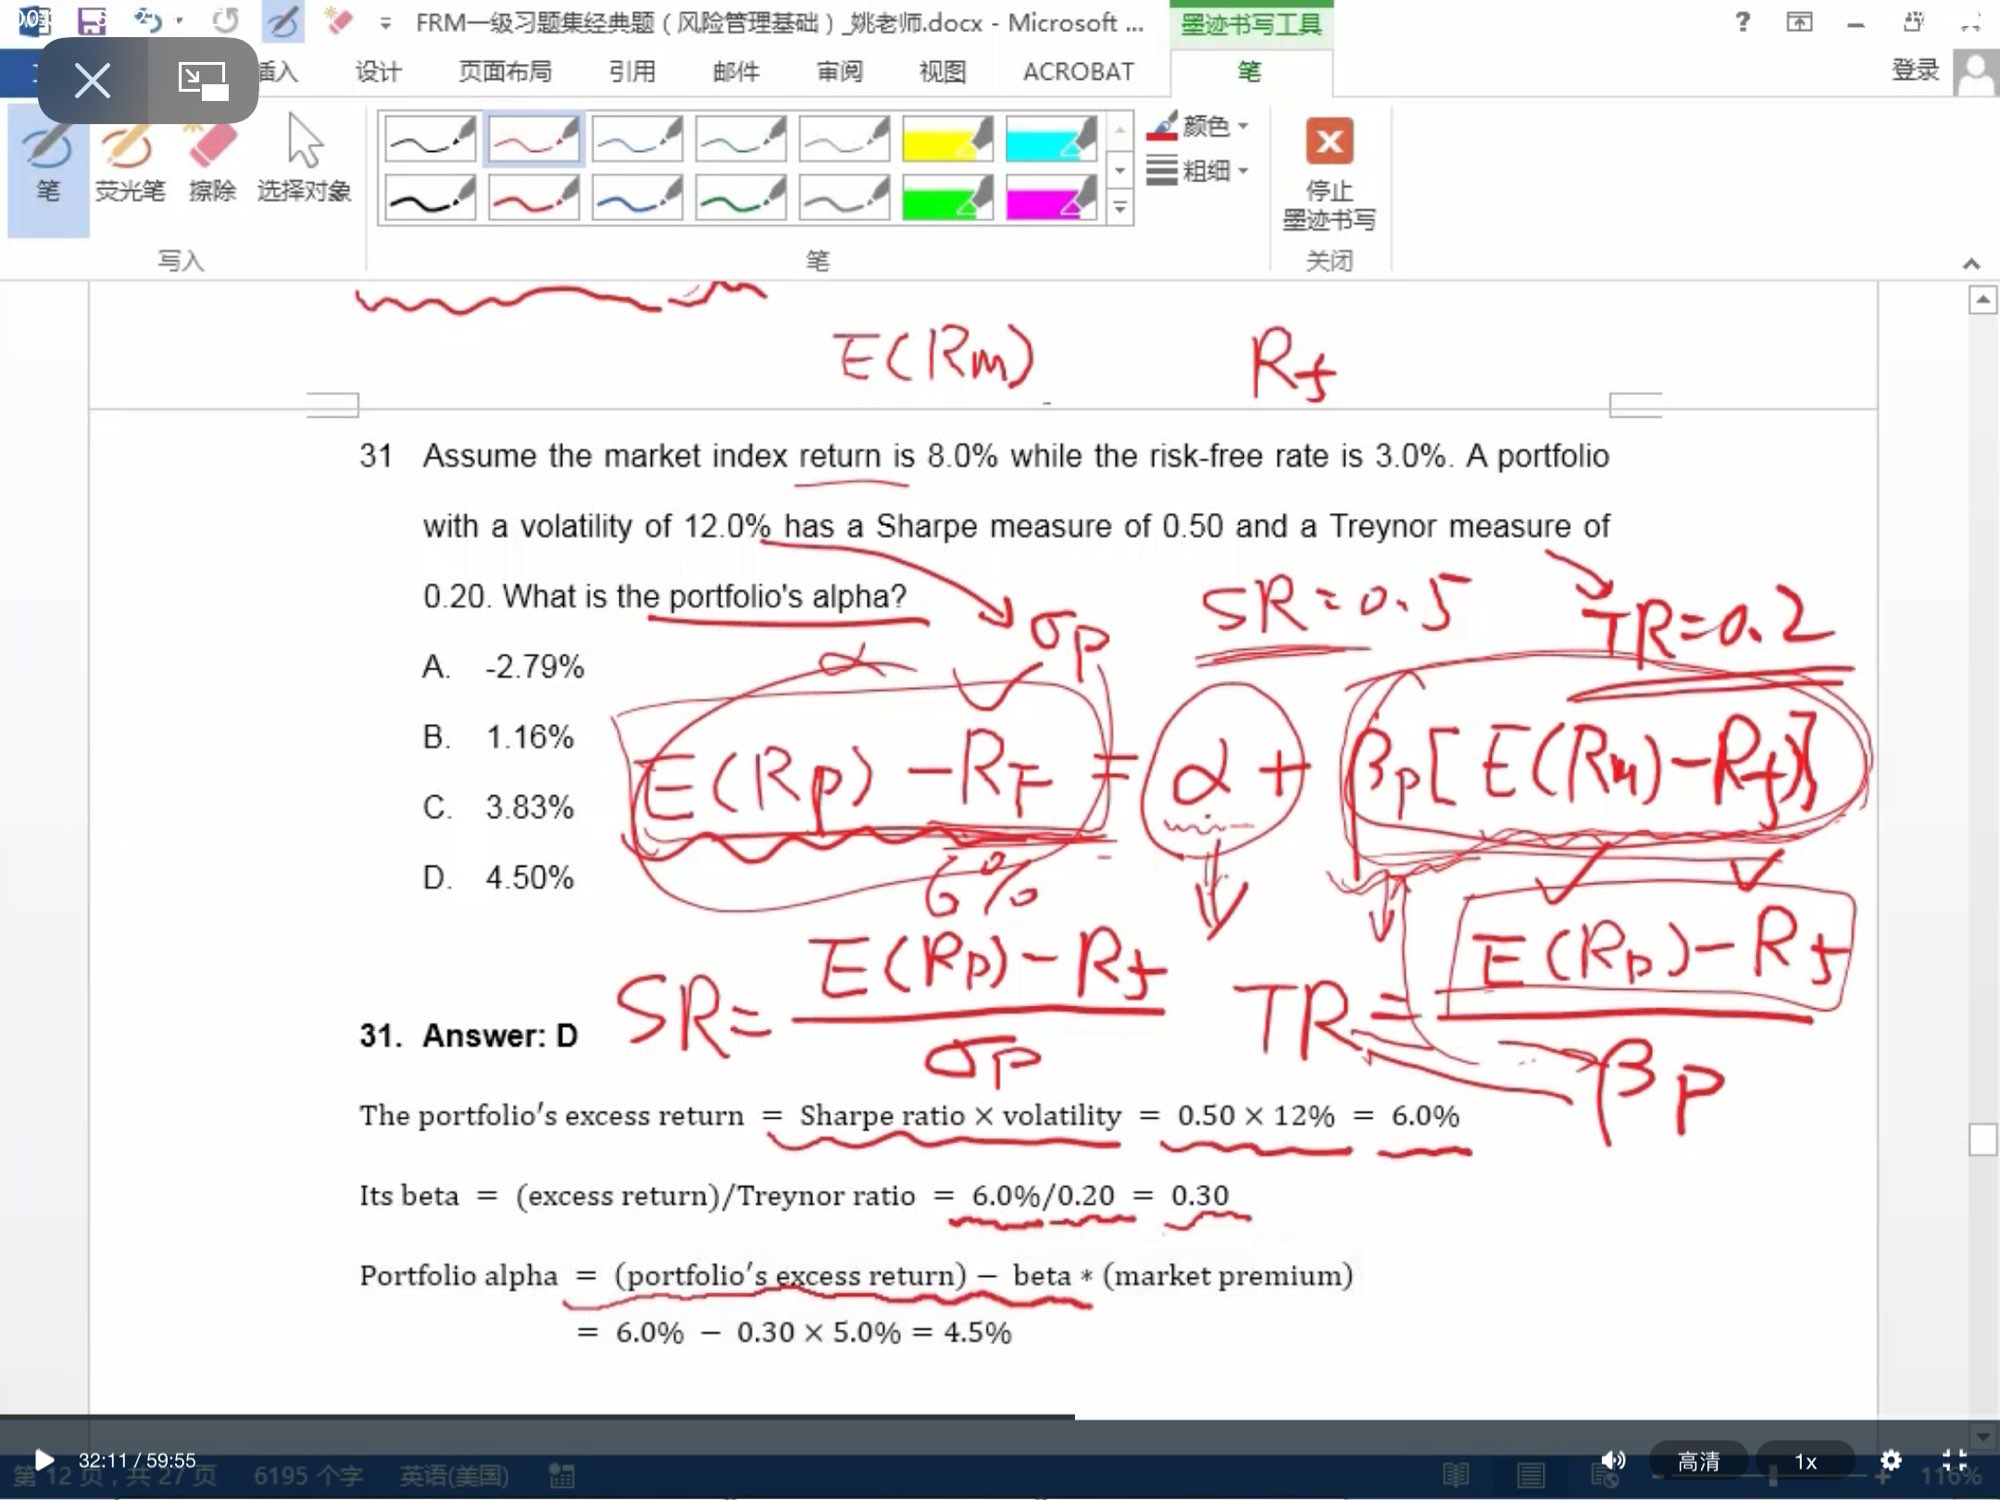Switch to the 审阅 ribbon tab

point(839,72)
